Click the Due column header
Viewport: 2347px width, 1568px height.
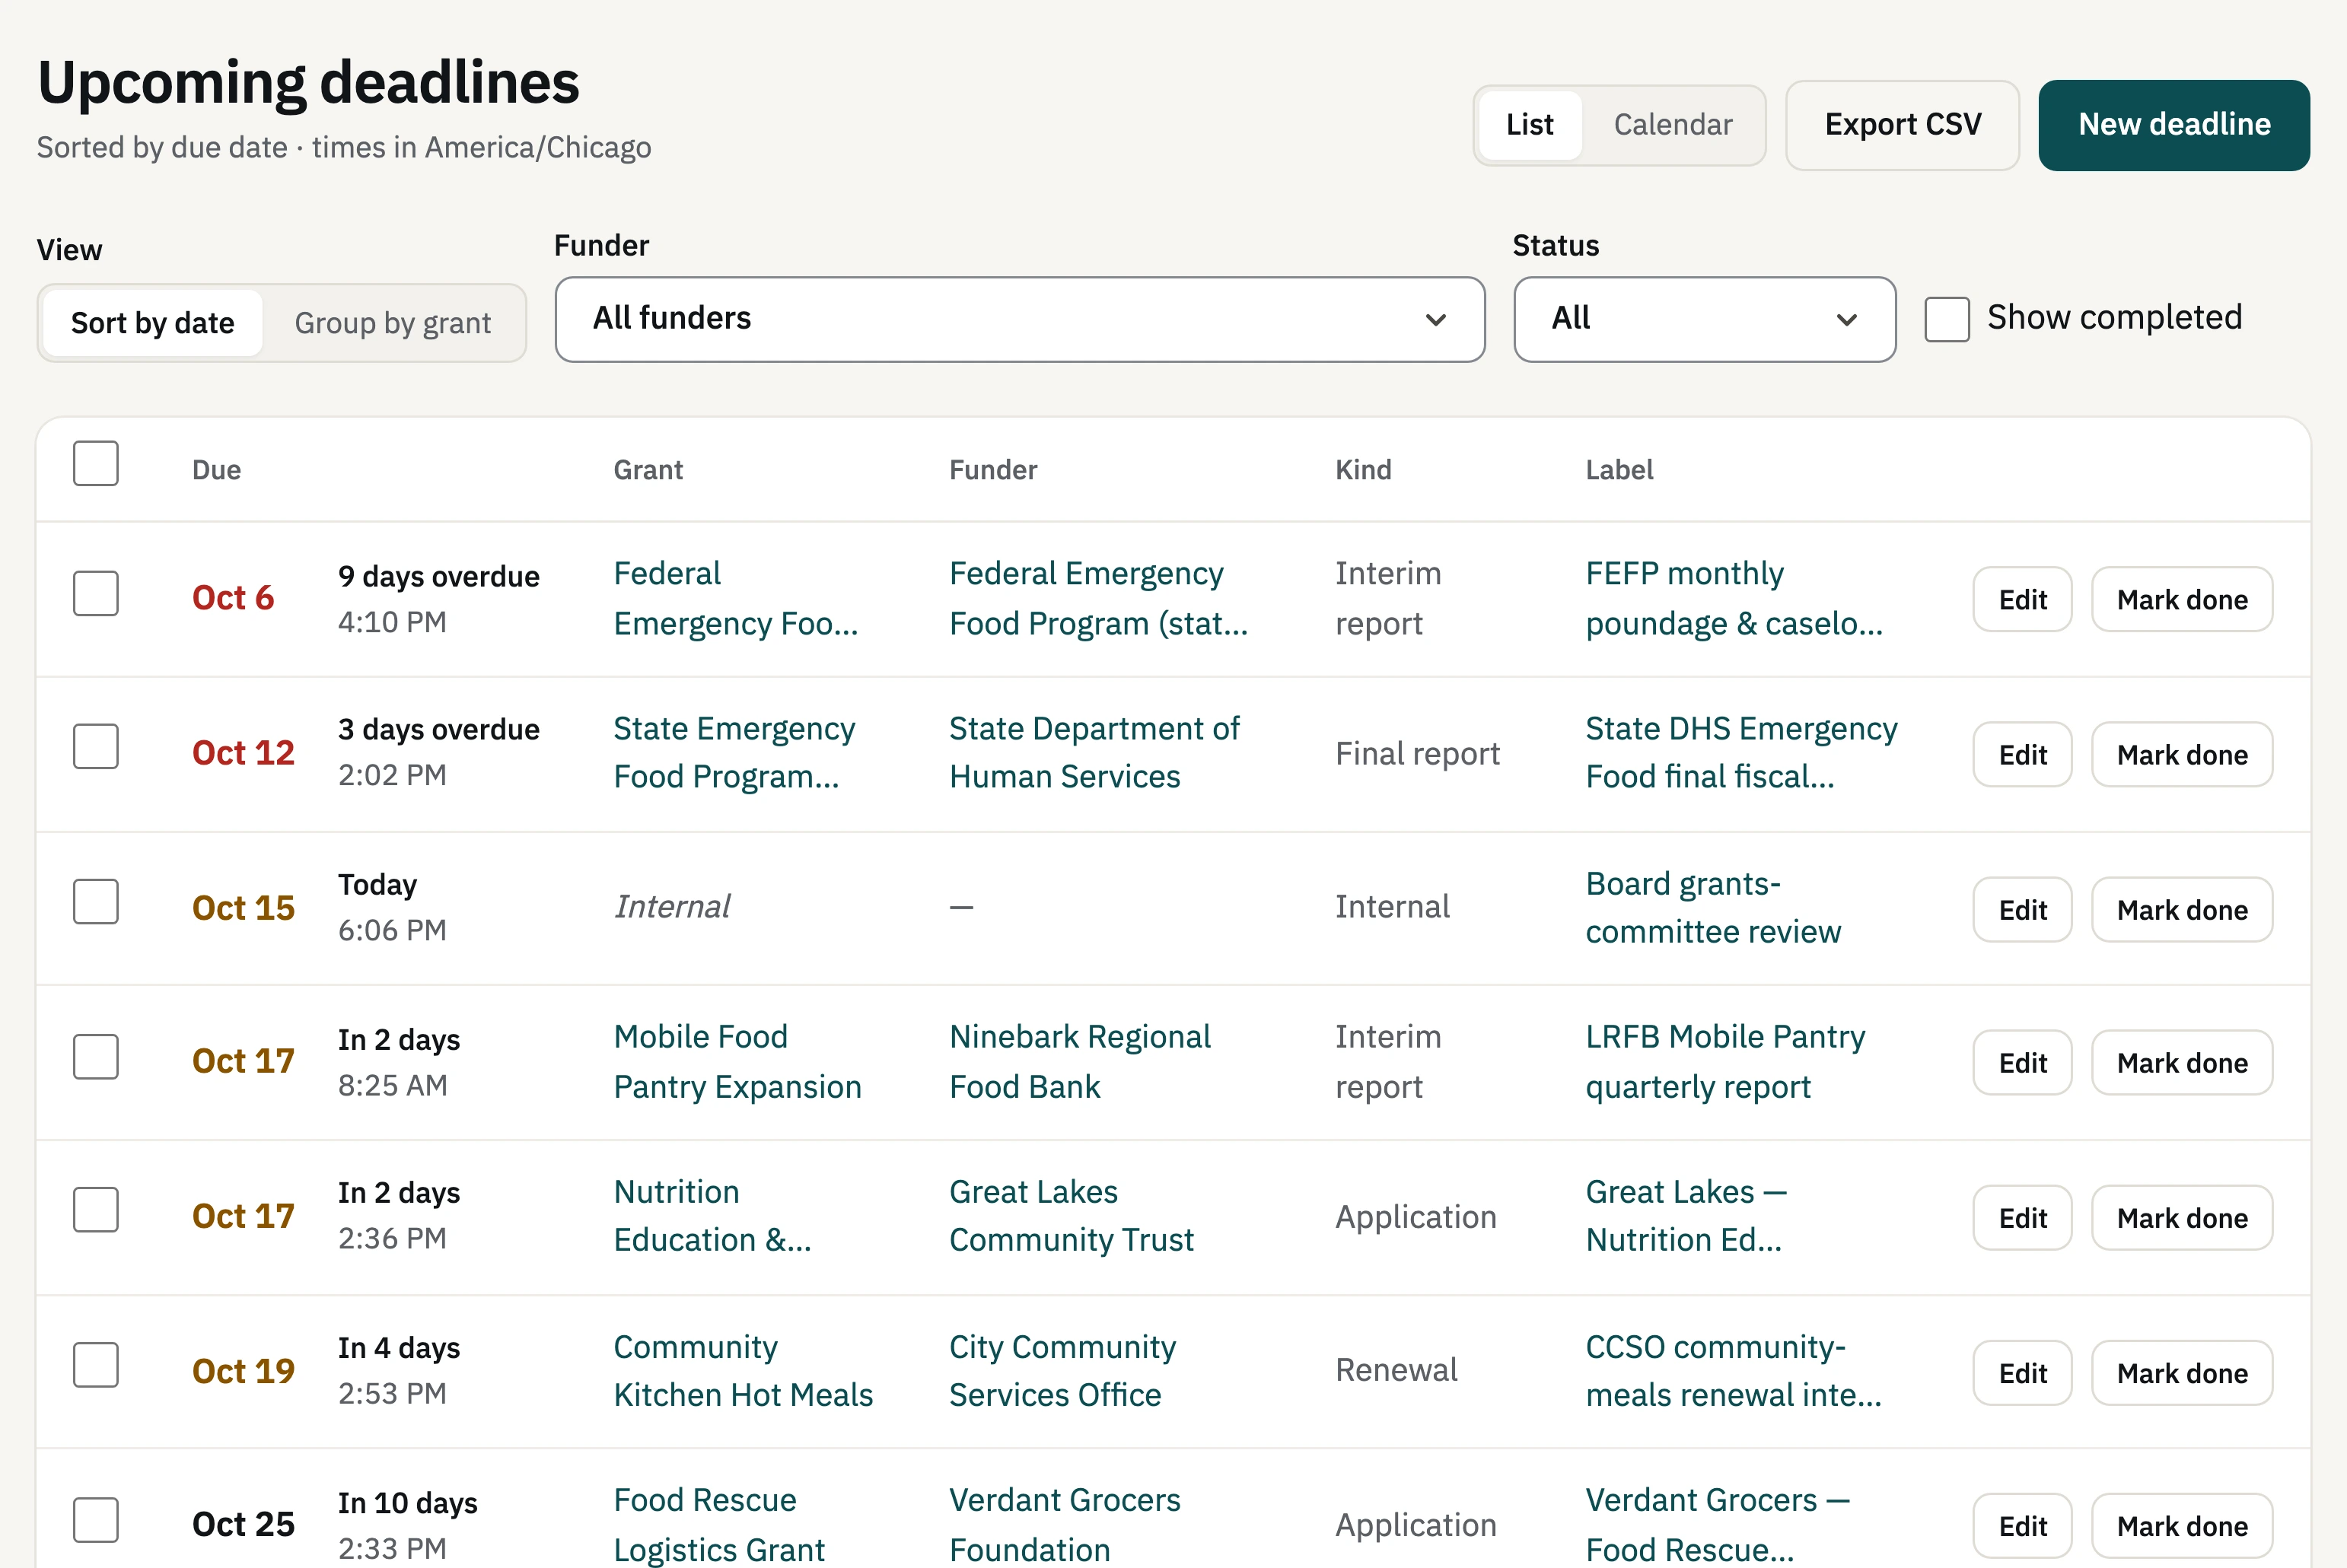[x=216, y=470]
